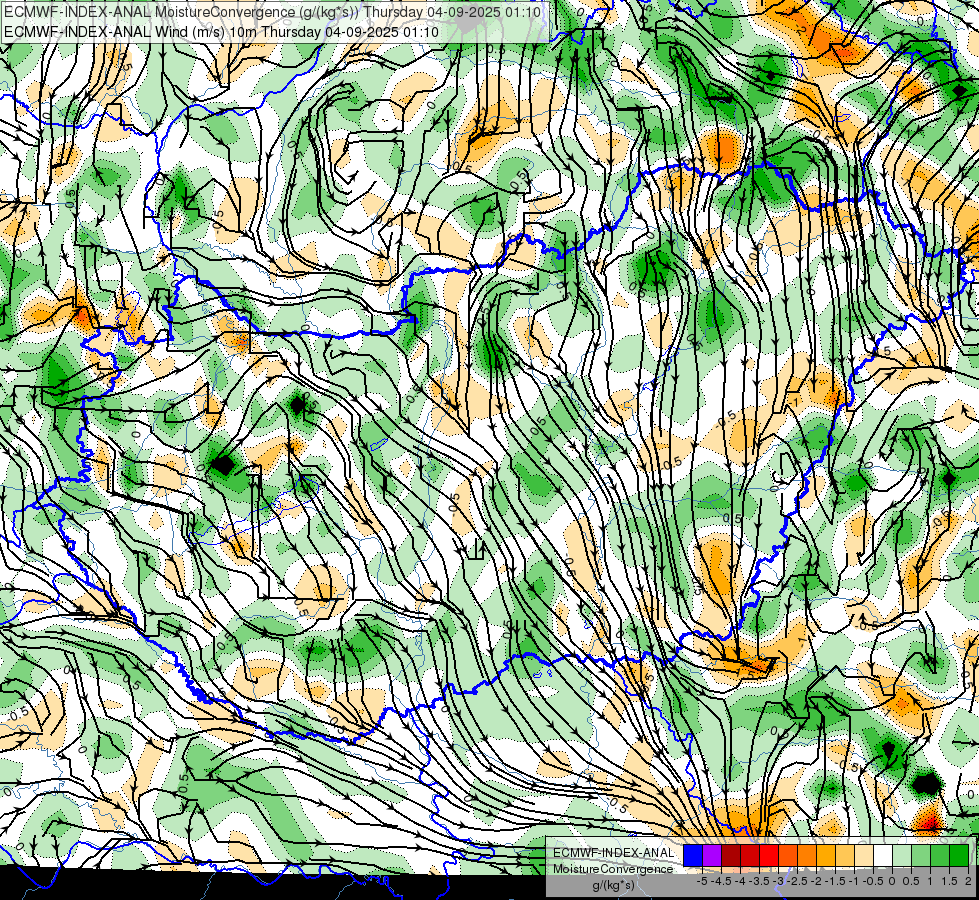Click the light orange swatch between -1.5 and -1
The width and height of the screenshot is (979, 900).
[x=845, y=856]
